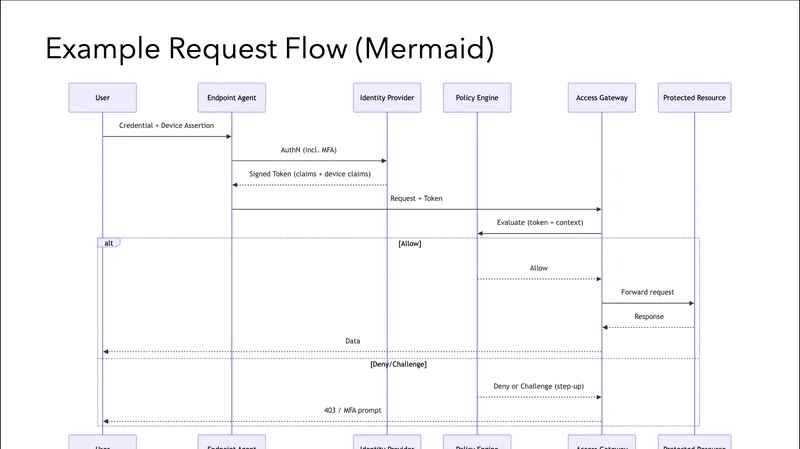This screenshot has height=449, width=800.
Task: Select the top User participant box
Action: click(102, 97)
